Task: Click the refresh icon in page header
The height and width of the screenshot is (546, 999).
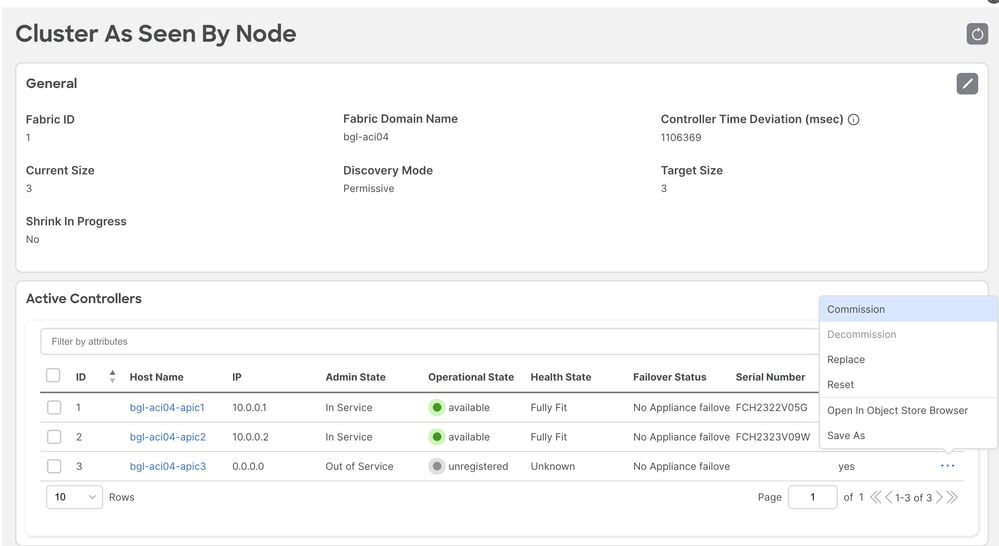Action: [x=977, y=34]
